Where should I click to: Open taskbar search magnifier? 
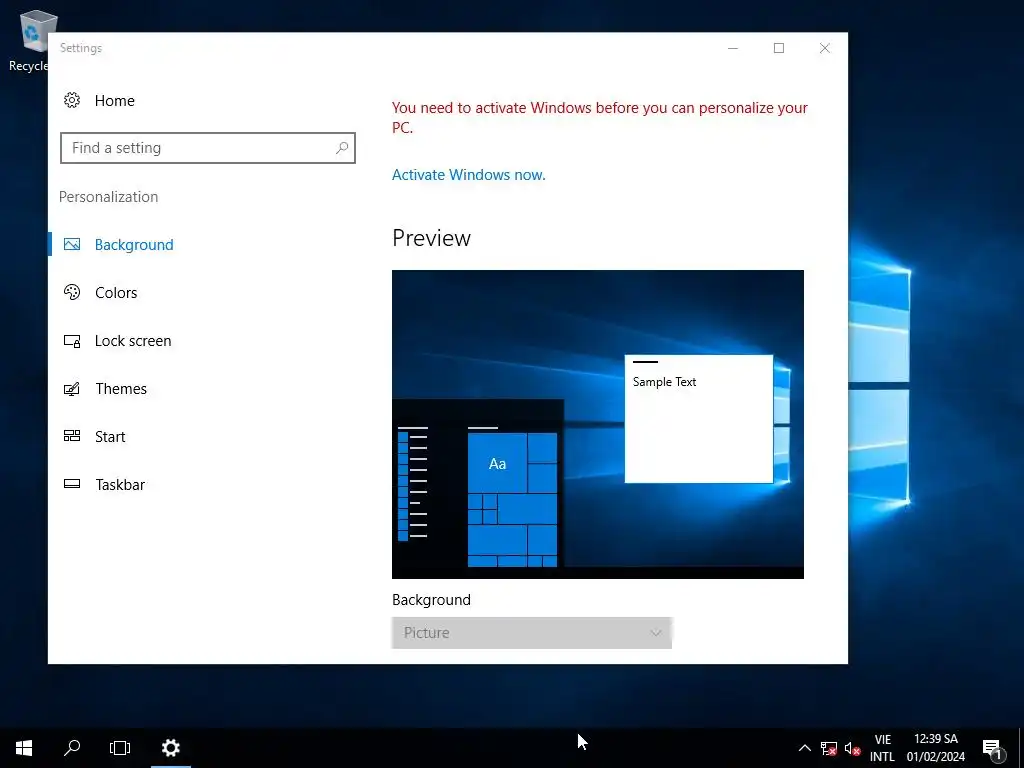coord(72,748)
